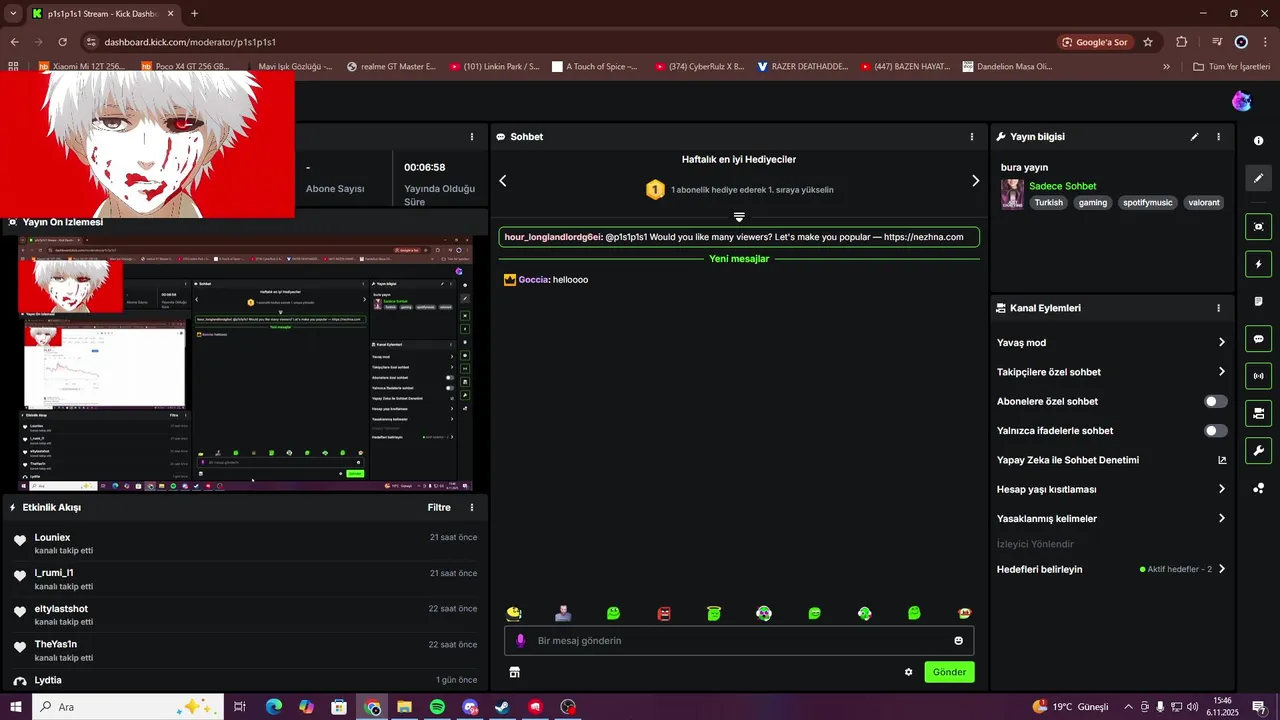
Task: Toggle the broadcast signal widget in right sidebar
Action: [x=1258, y=376]
